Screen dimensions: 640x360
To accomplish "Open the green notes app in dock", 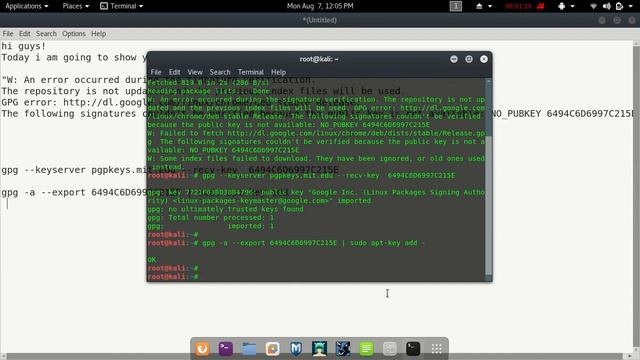I will tap(366, 349).
